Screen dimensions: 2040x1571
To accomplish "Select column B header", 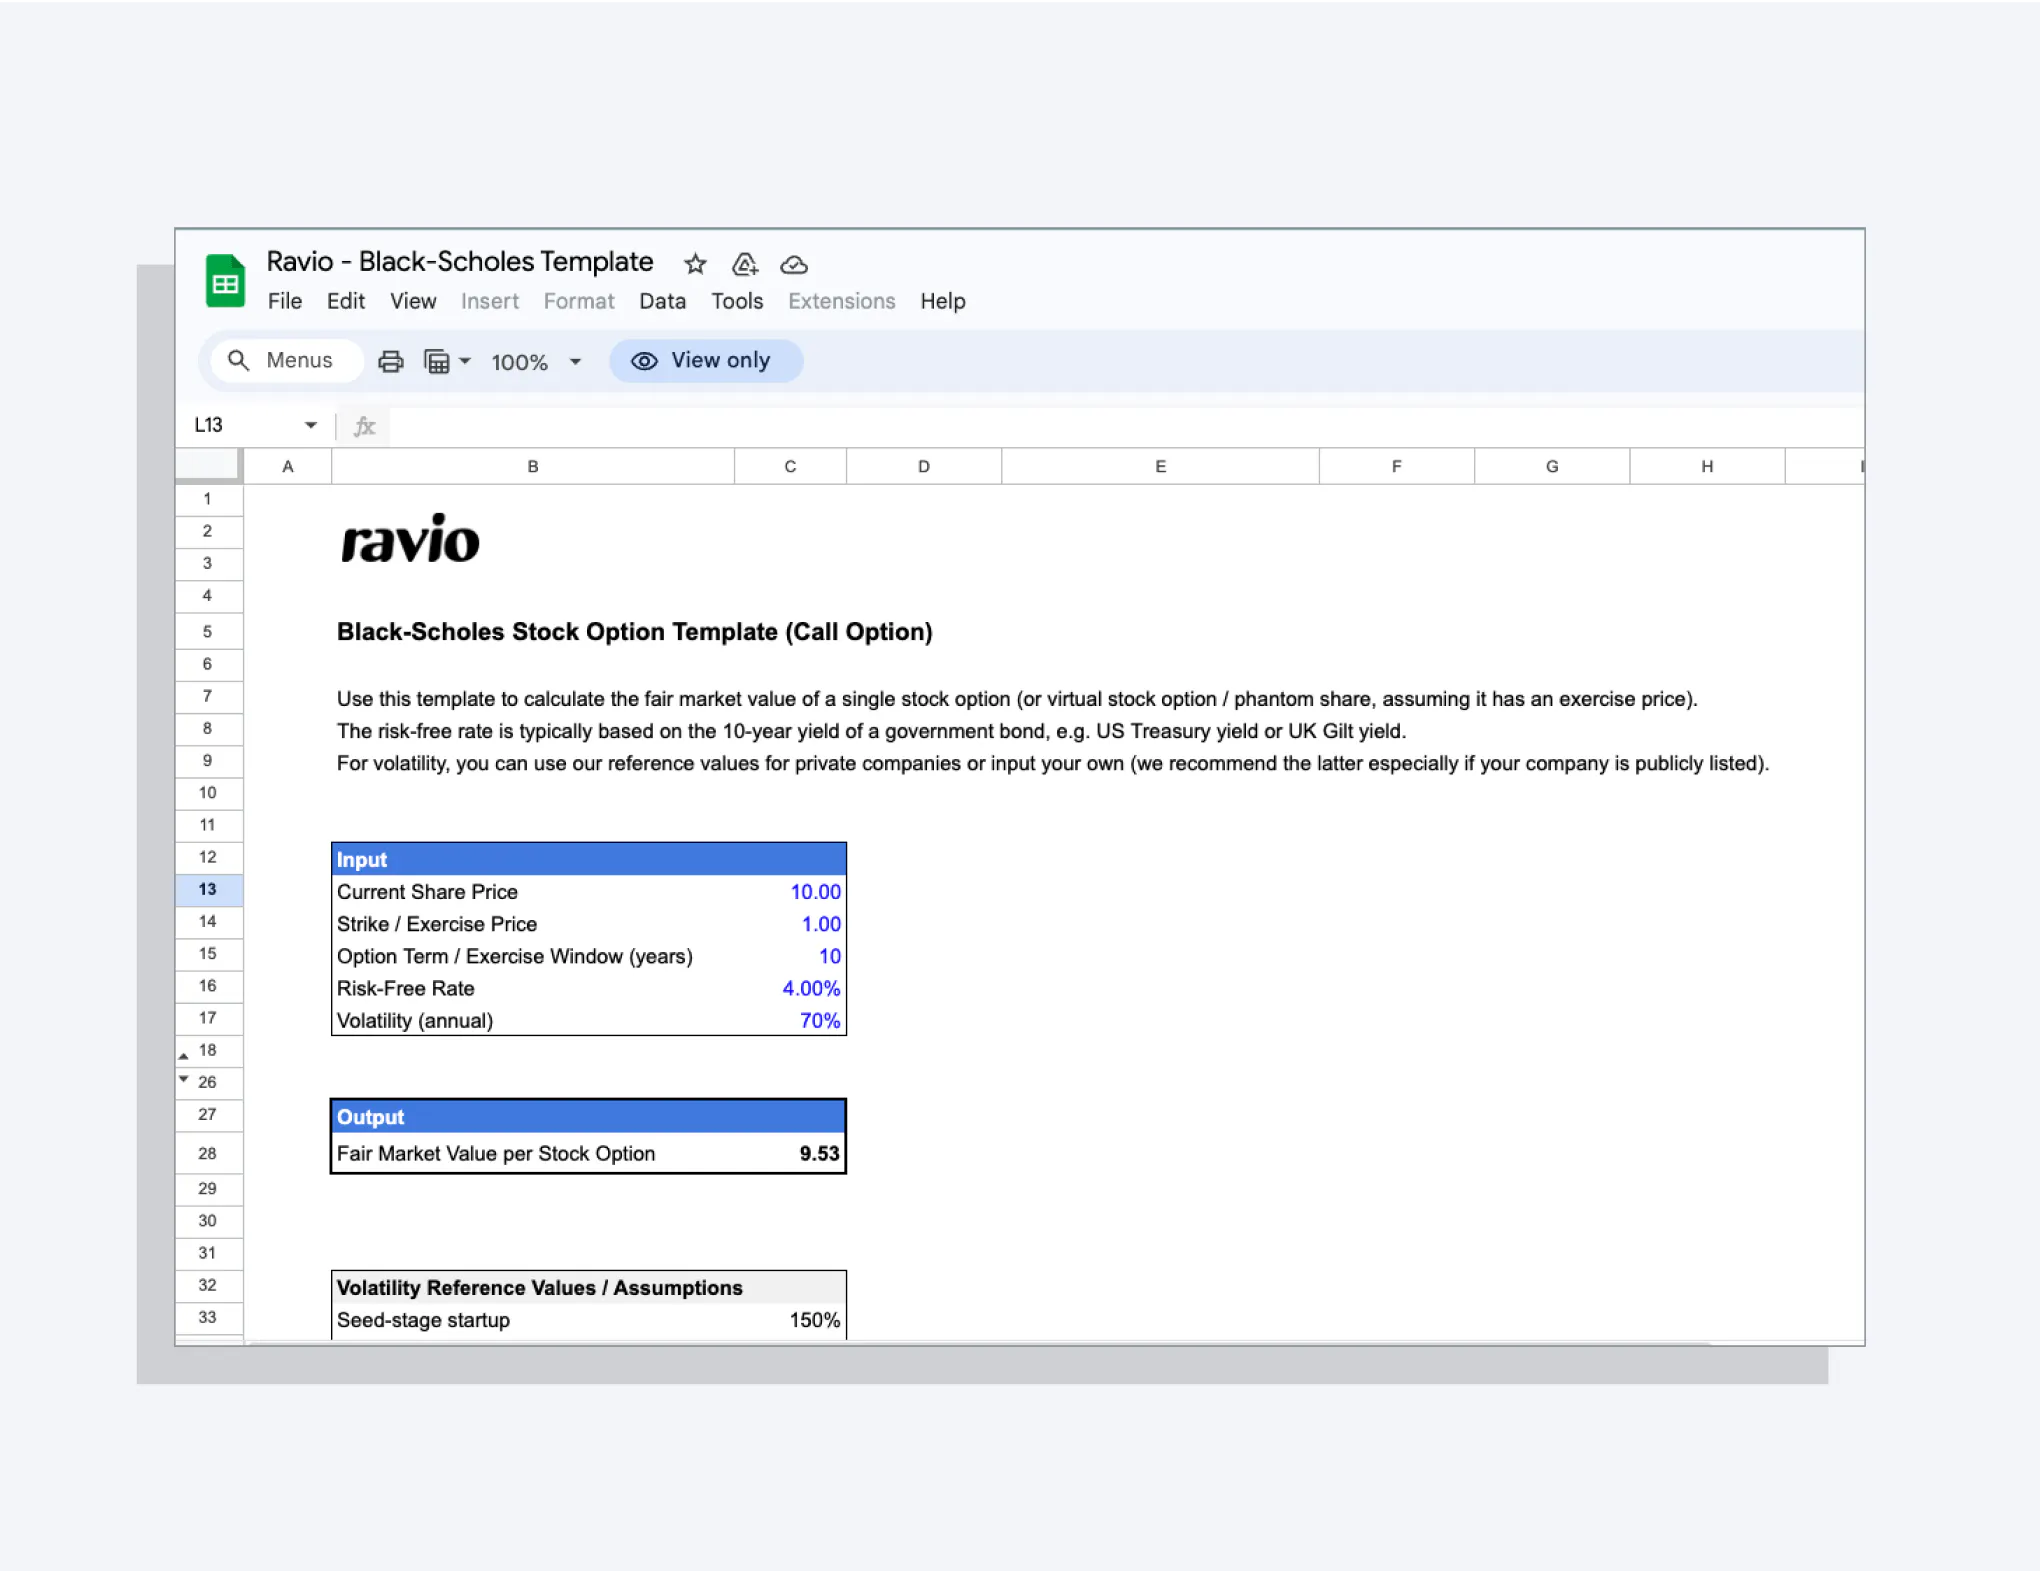I will pos(533,466).
